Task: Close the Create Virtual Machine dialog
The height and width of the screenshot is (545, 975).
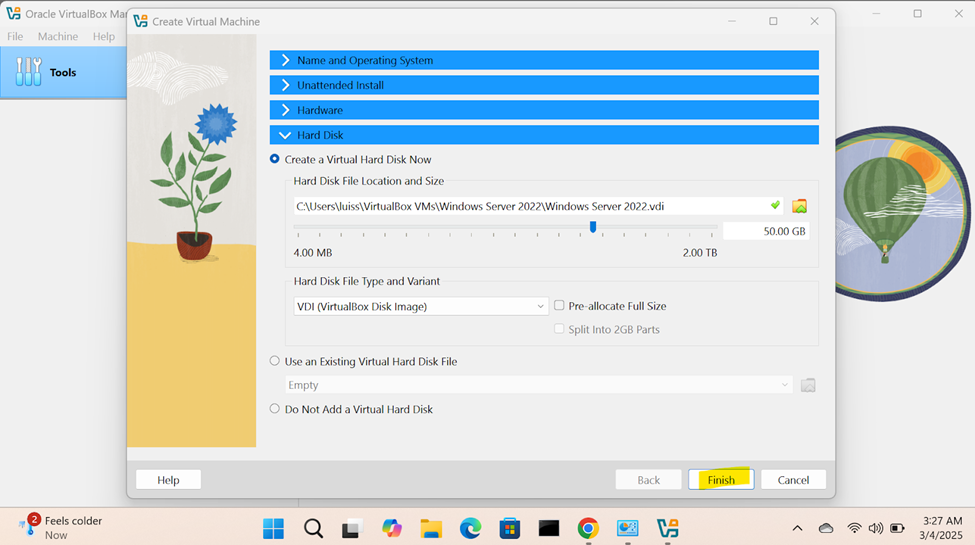Action: click(815, 21)
